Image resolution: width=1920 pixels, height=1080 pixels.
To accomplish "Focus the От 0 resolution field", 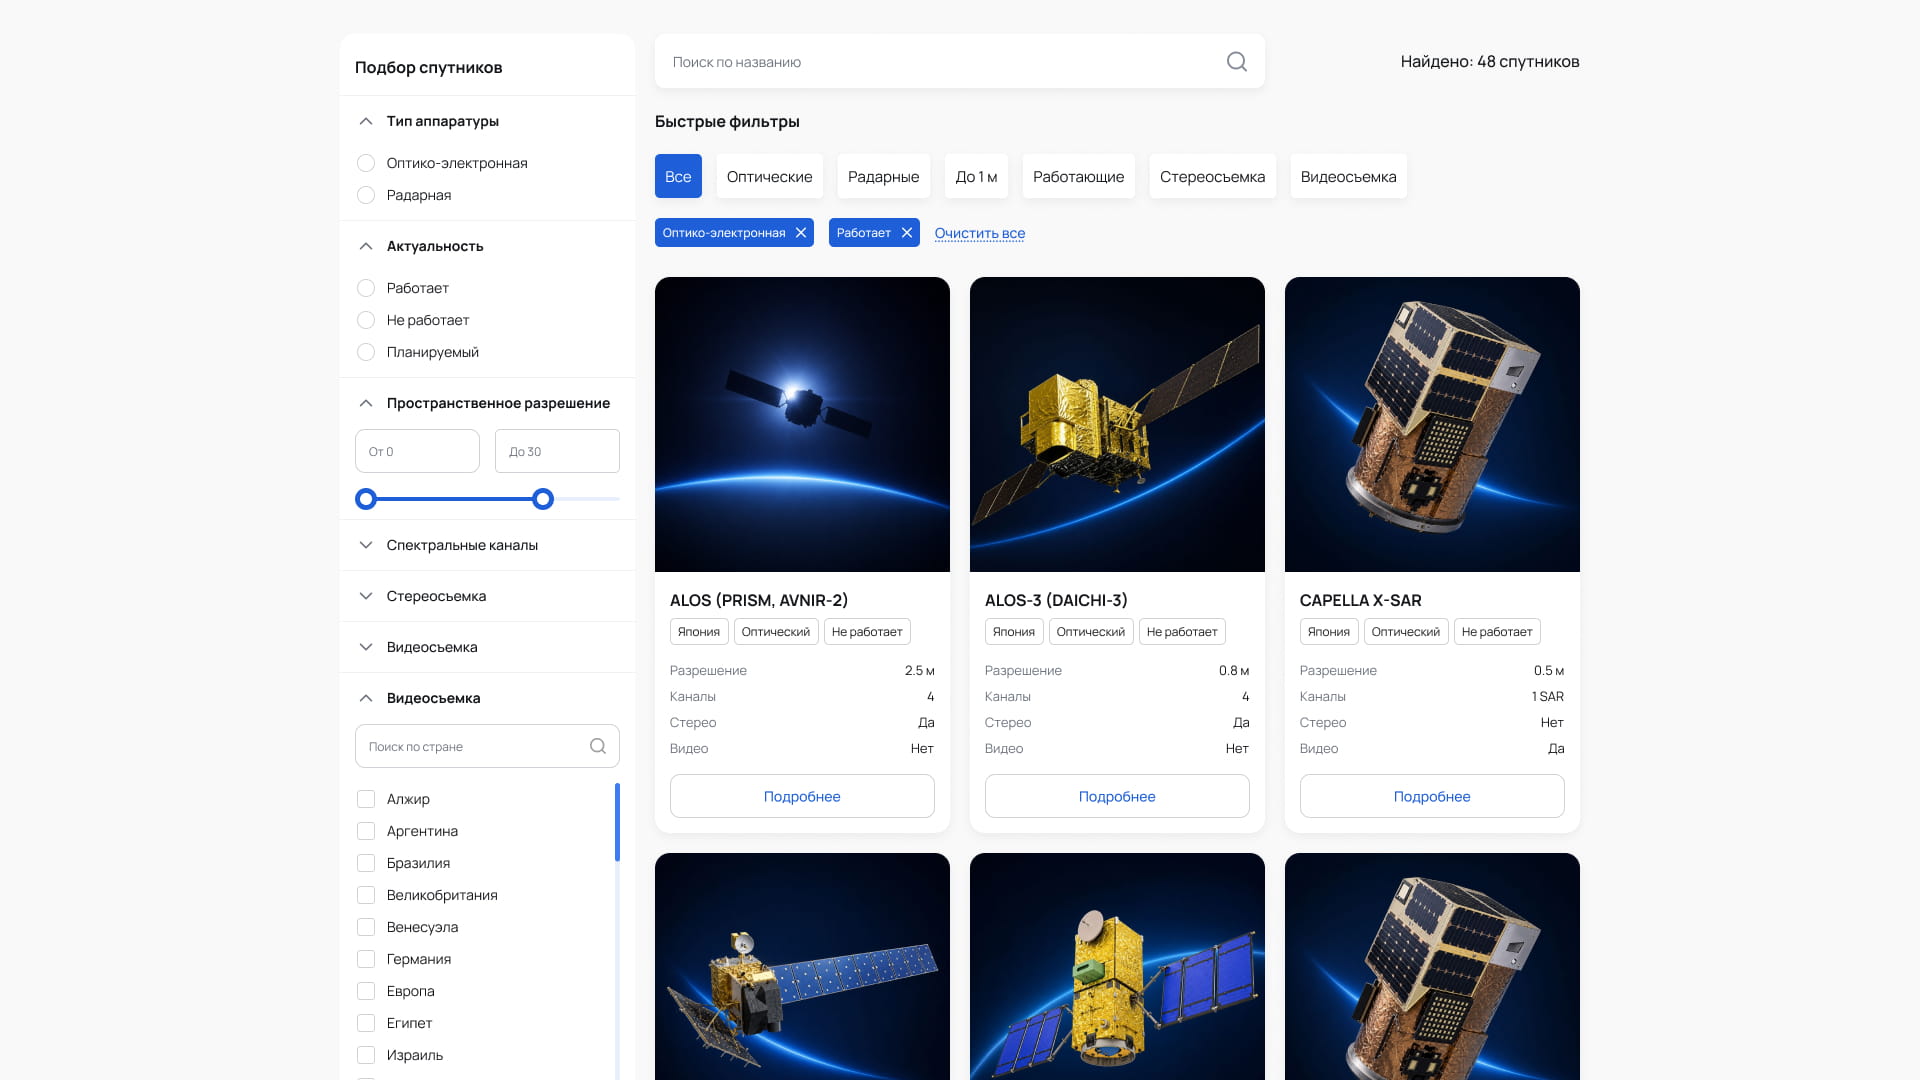I will [x=417, y=451].
